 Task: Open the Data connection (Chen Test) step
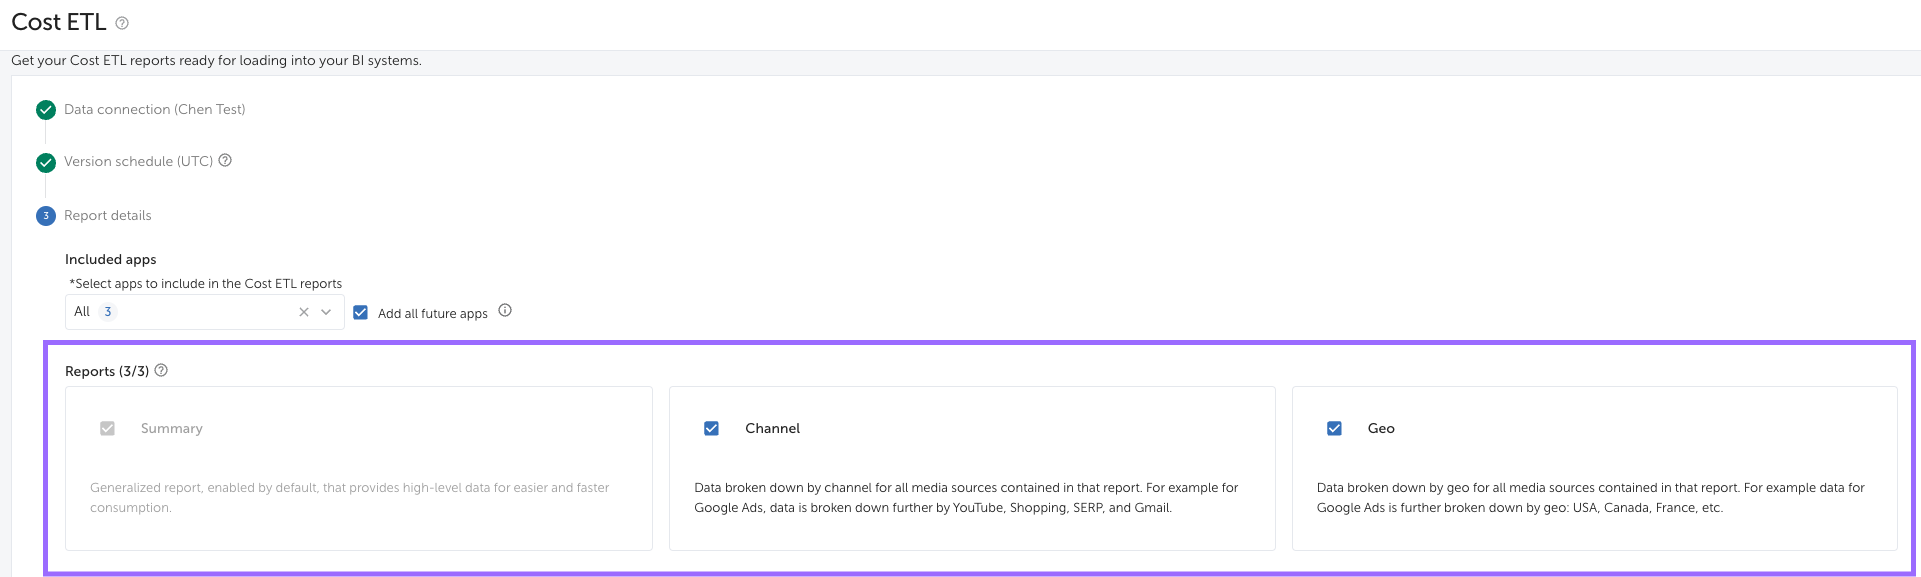click(x=154, y=110)
